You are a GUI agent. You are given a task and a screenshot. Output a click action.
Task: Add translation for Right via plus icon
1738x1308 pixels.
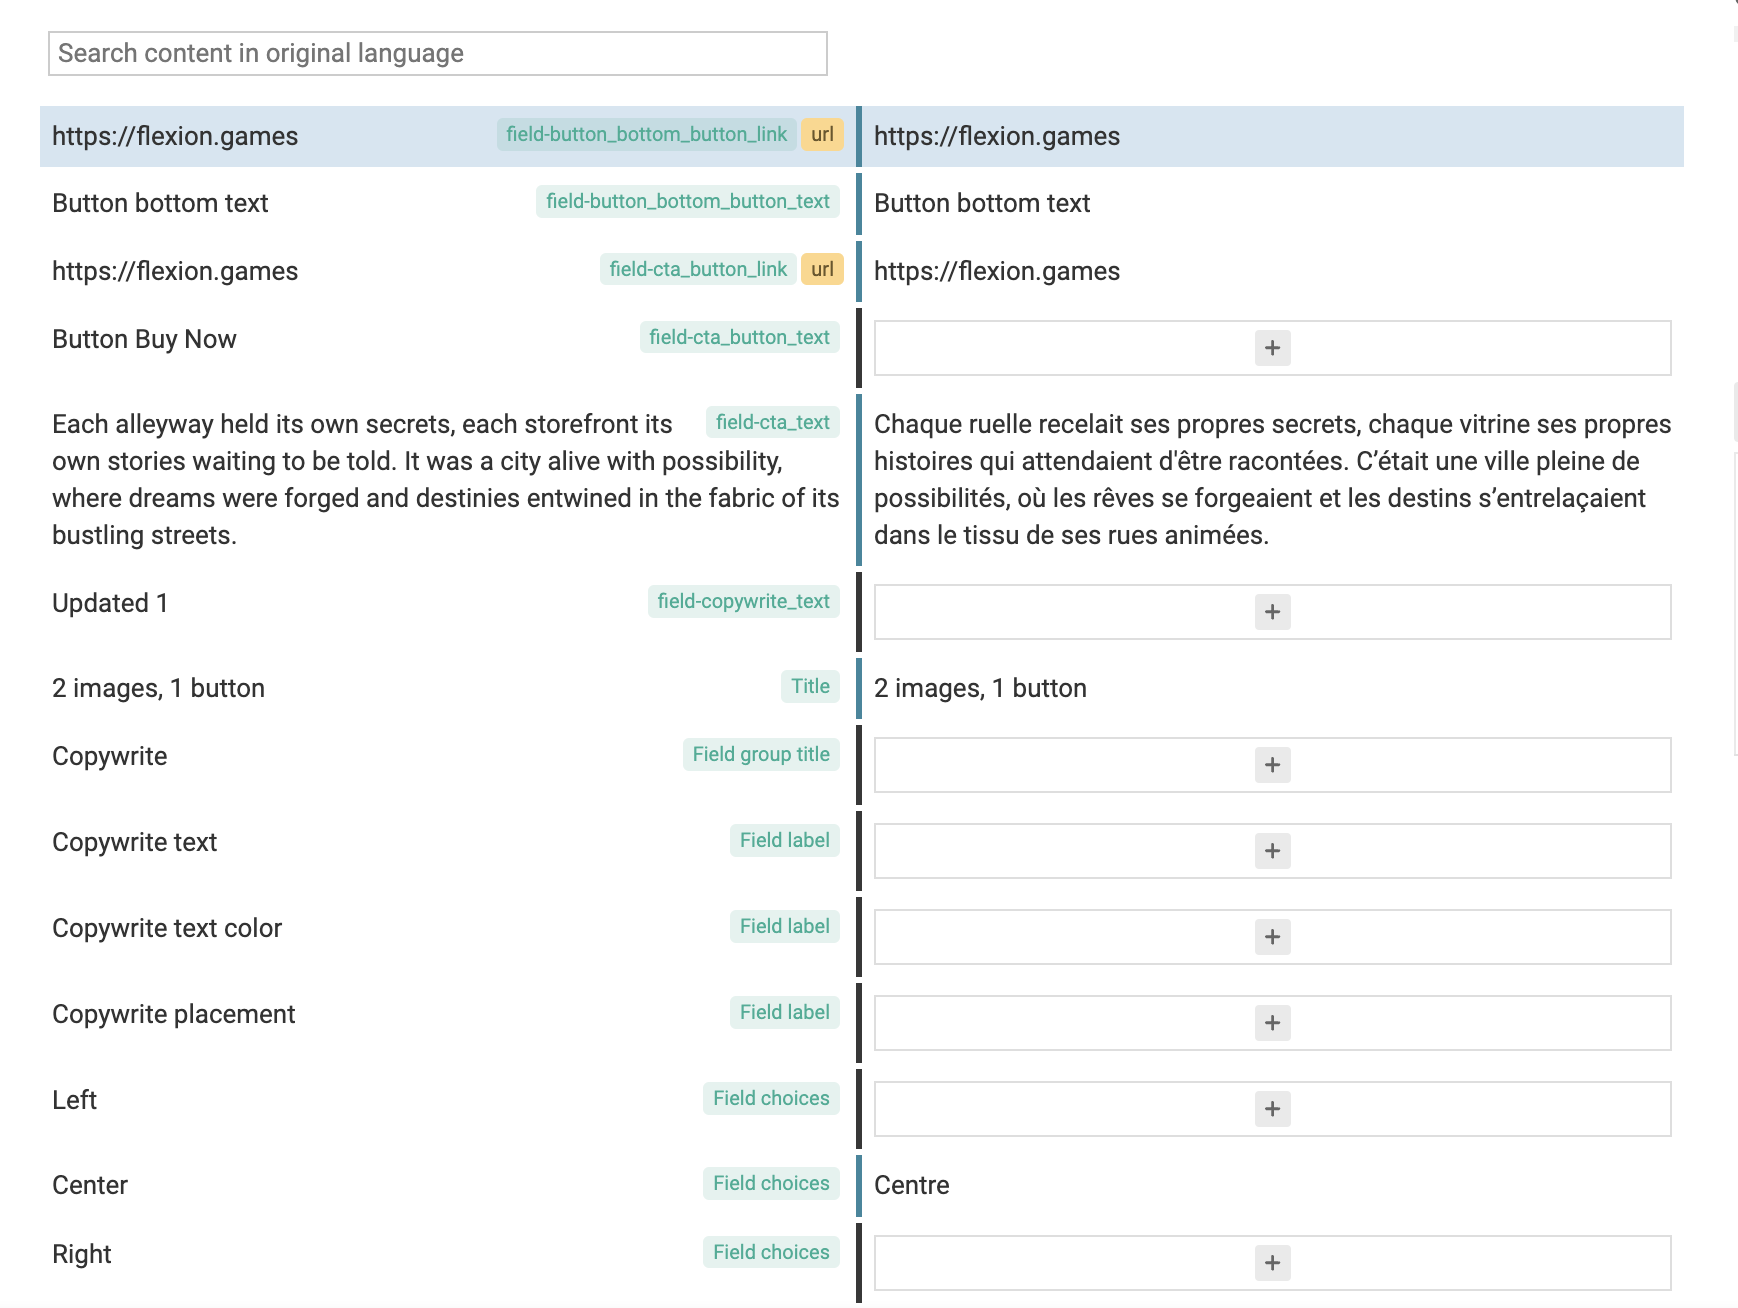1272,1263
